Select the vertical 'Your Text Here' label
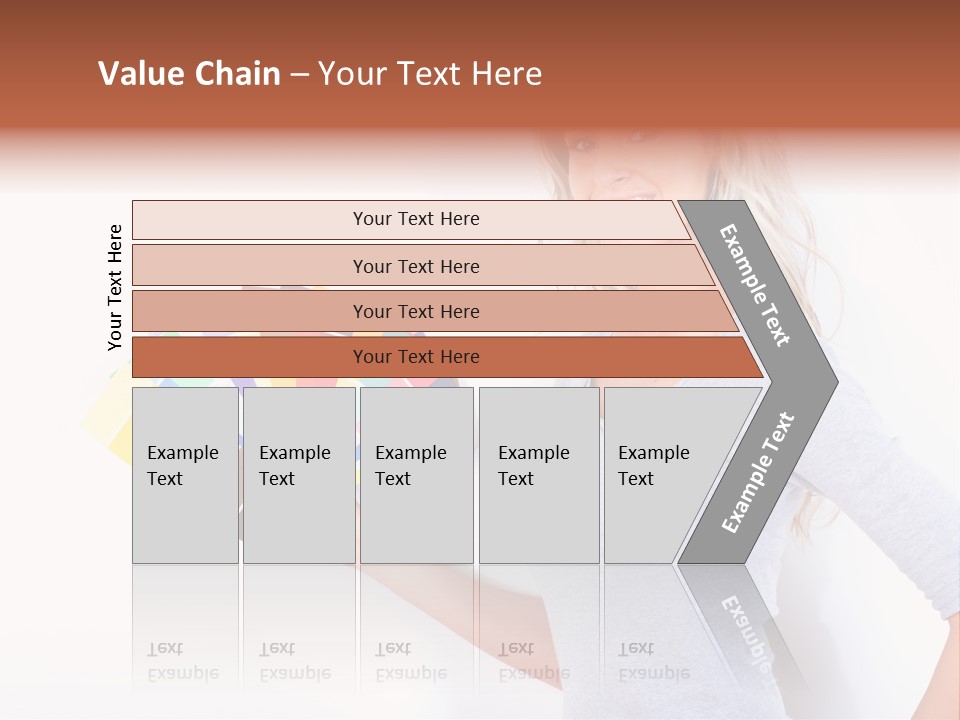This screenshot has width=960, height=720. [x=115, y=288]
